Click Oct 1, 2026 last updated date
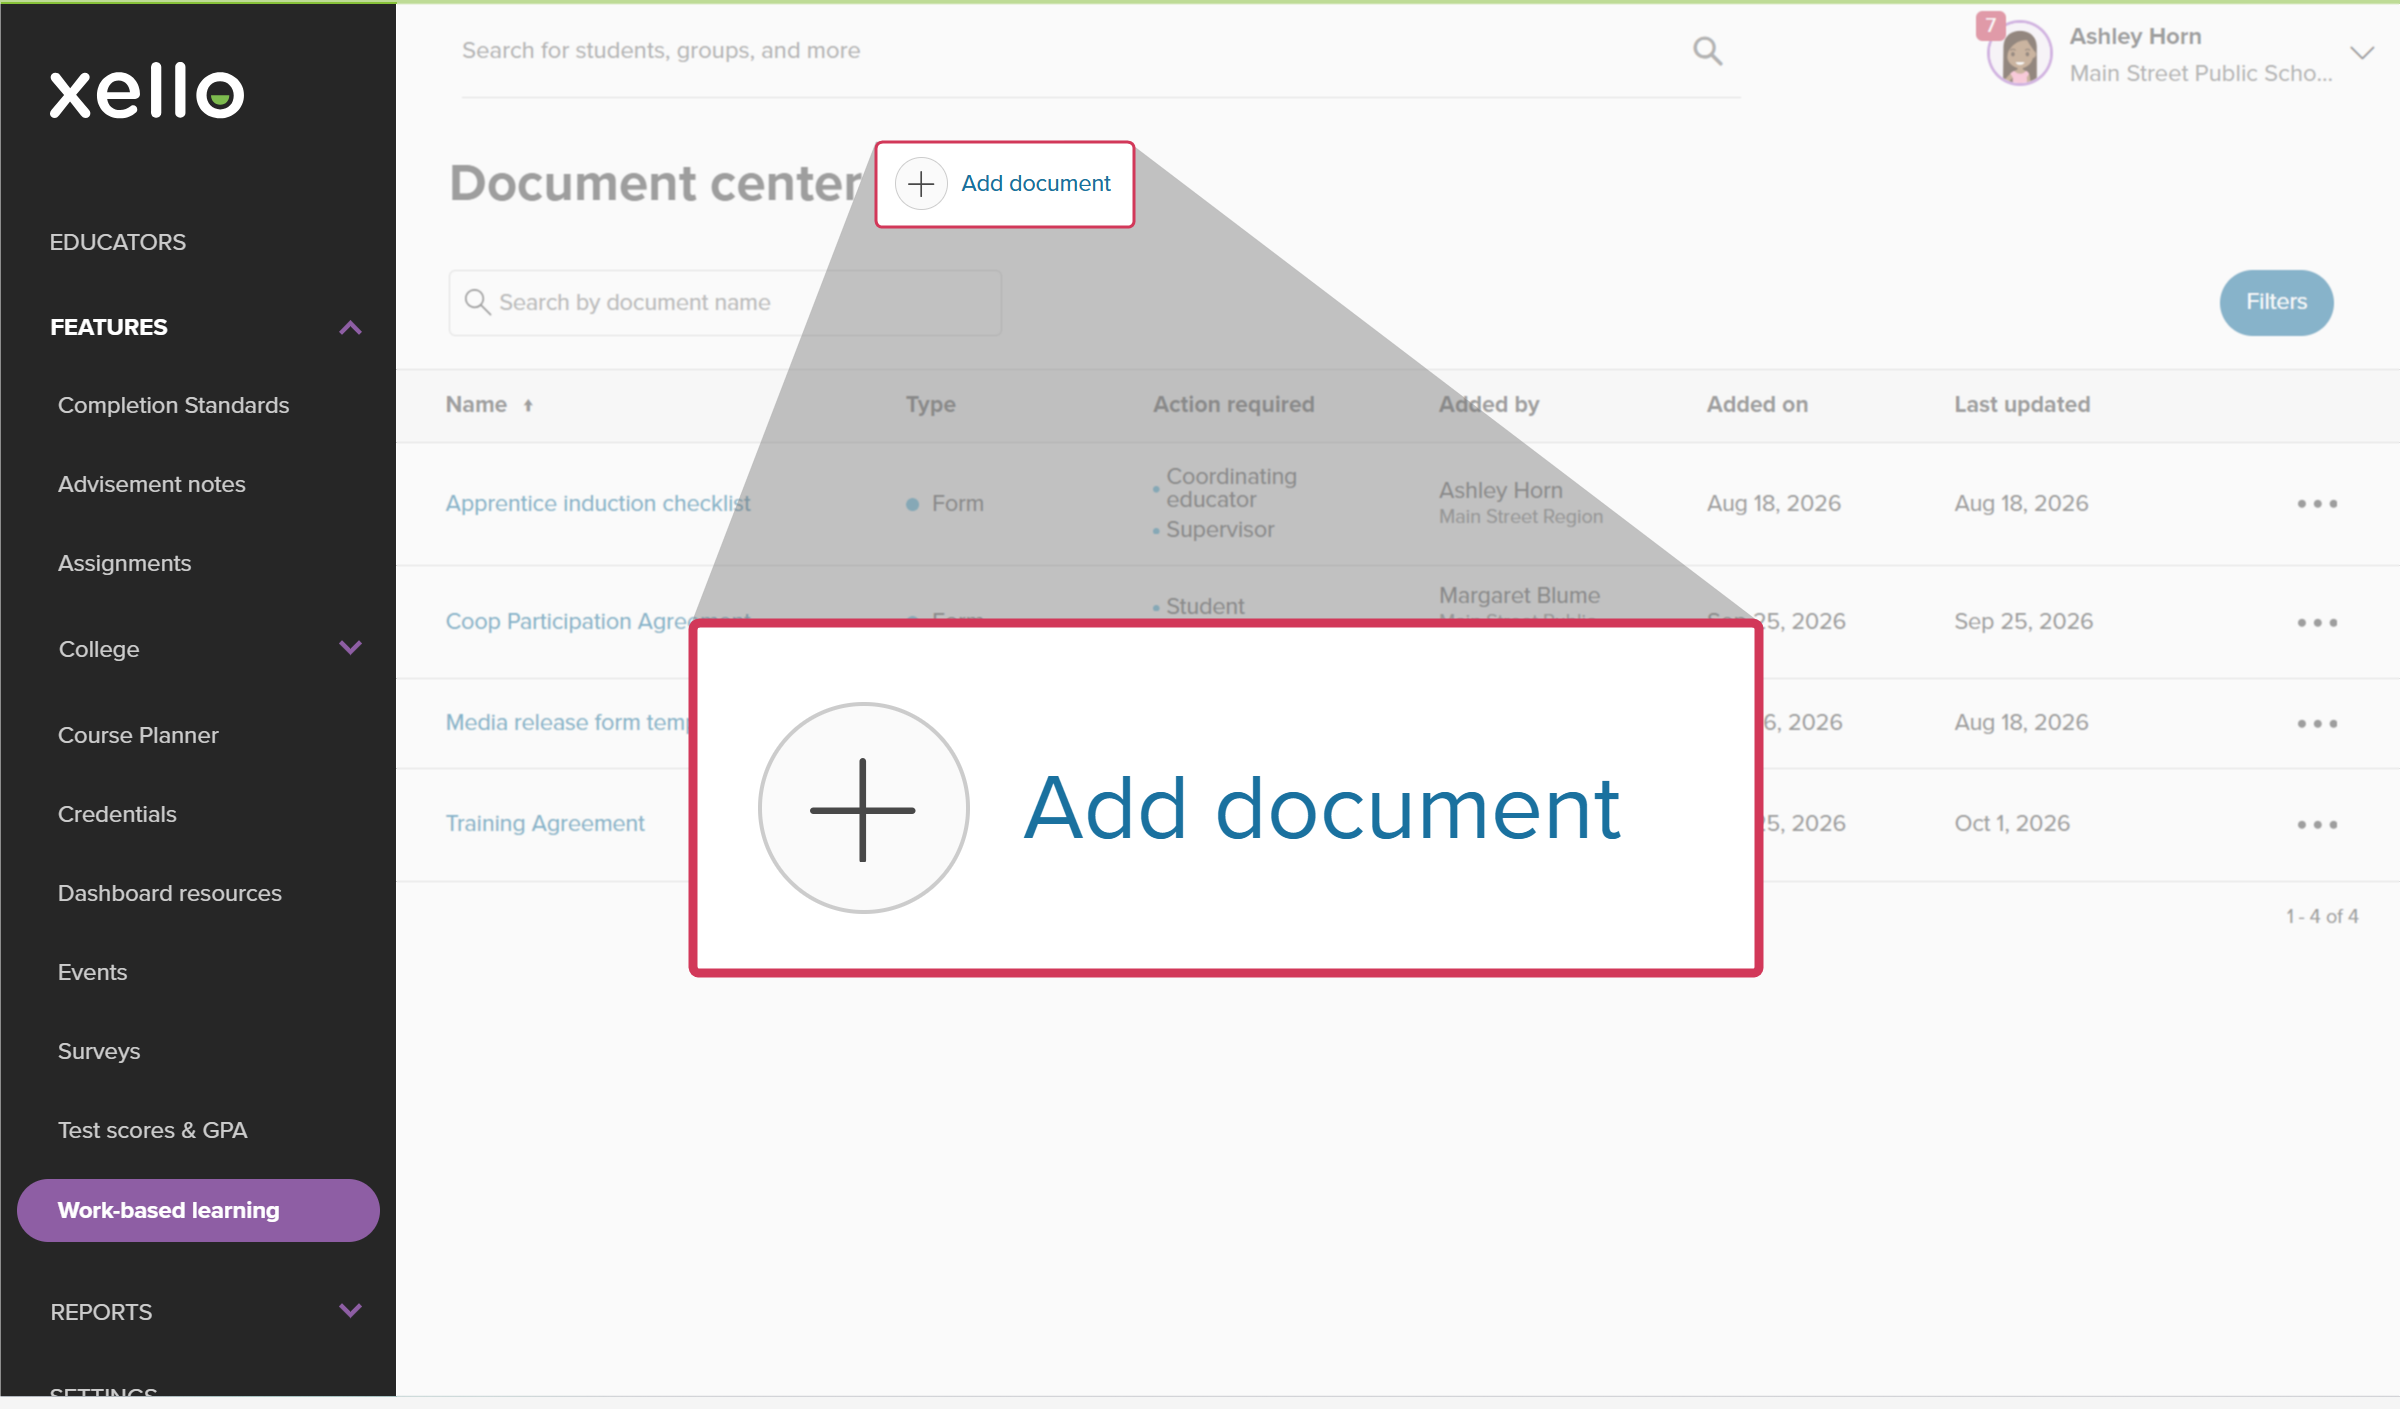This screenshot has height=1409, width=2400. tap(2012, 824)
